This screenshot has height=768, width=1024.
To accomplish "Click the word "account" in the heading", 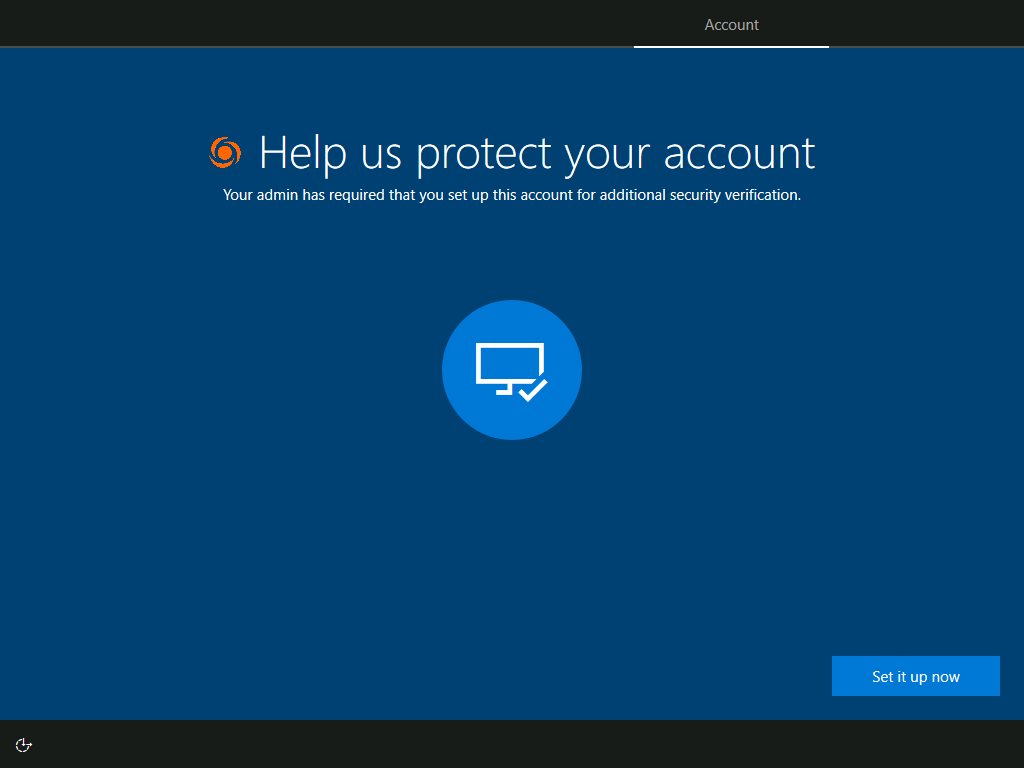I will (x=739, y=153).
